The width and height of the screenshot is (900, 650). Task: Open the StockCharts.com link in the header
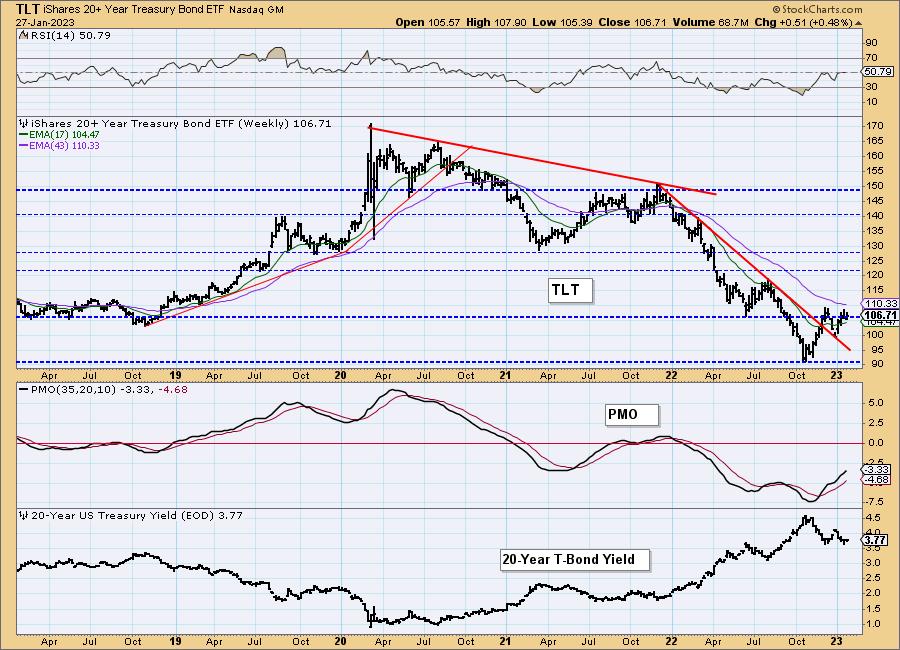(x=817, y=9)
